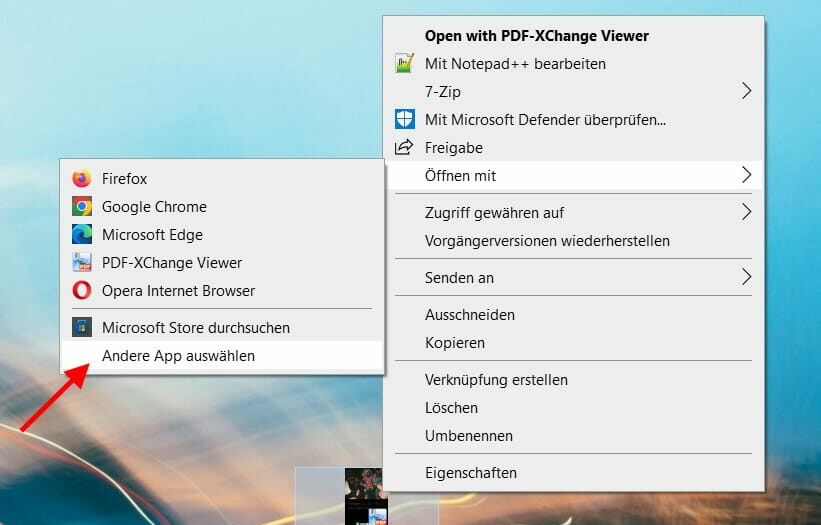Choose Andere App auswählen
821x525 pixels.
click(x=222, y=356)
